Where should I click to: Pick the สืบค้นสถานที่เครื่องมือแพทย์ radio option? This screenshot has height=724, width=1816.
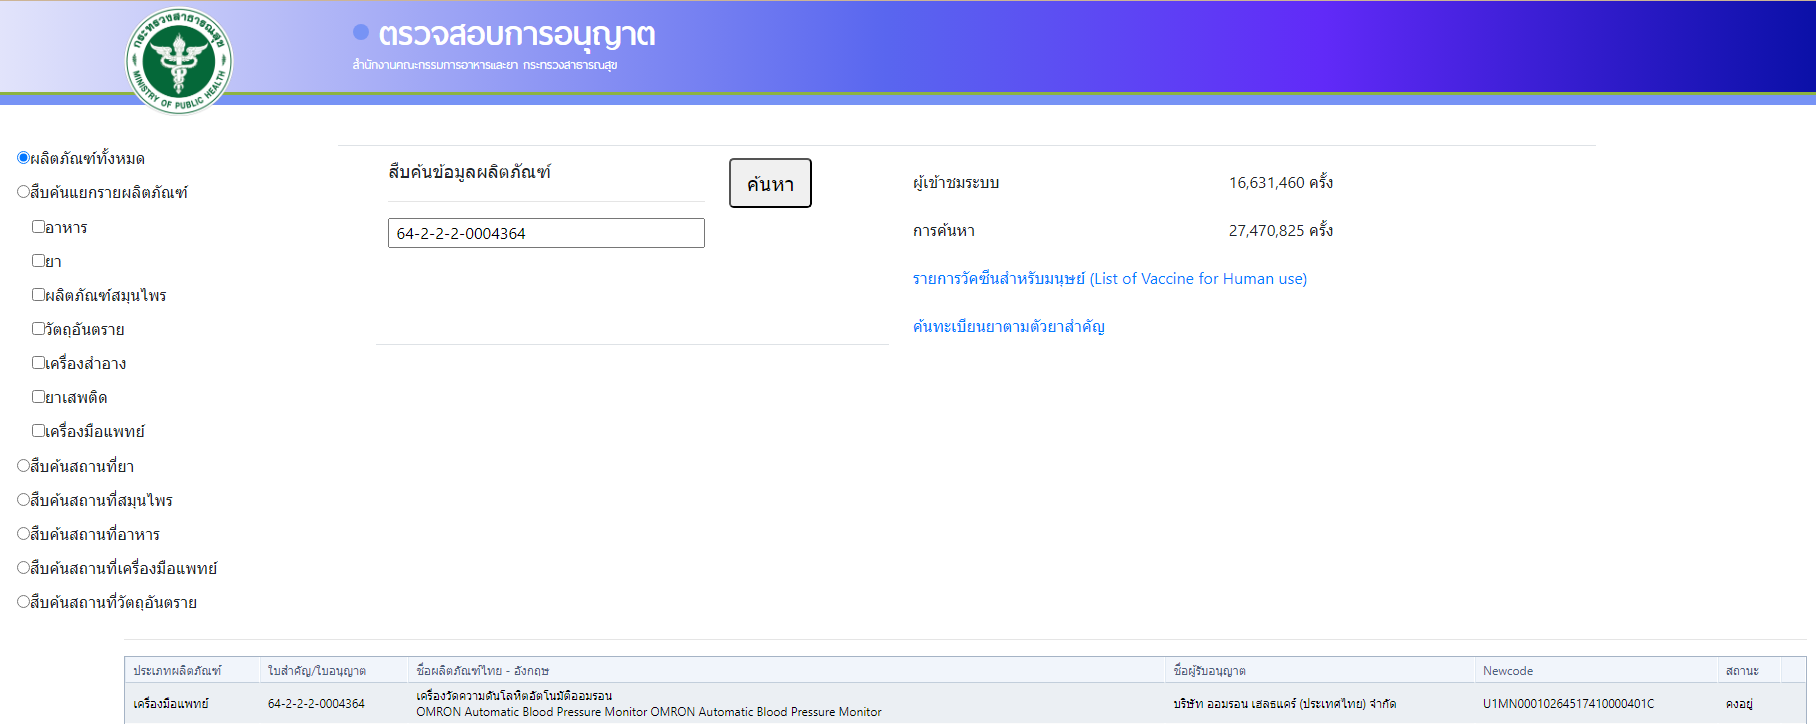[23, 568]
